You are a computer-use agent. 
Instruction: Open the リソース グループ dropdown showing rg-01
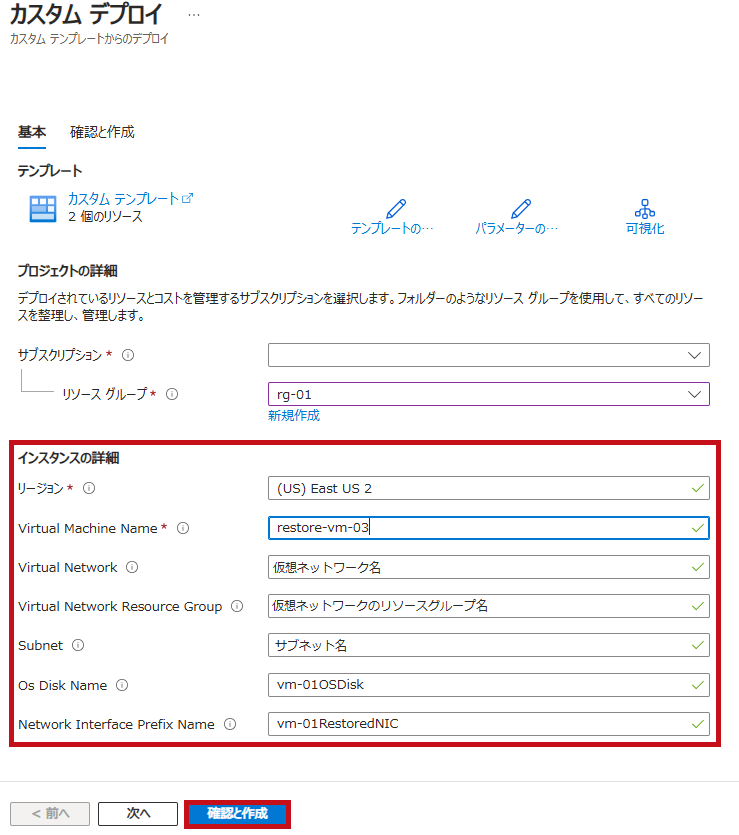click(x=489, y=394)
